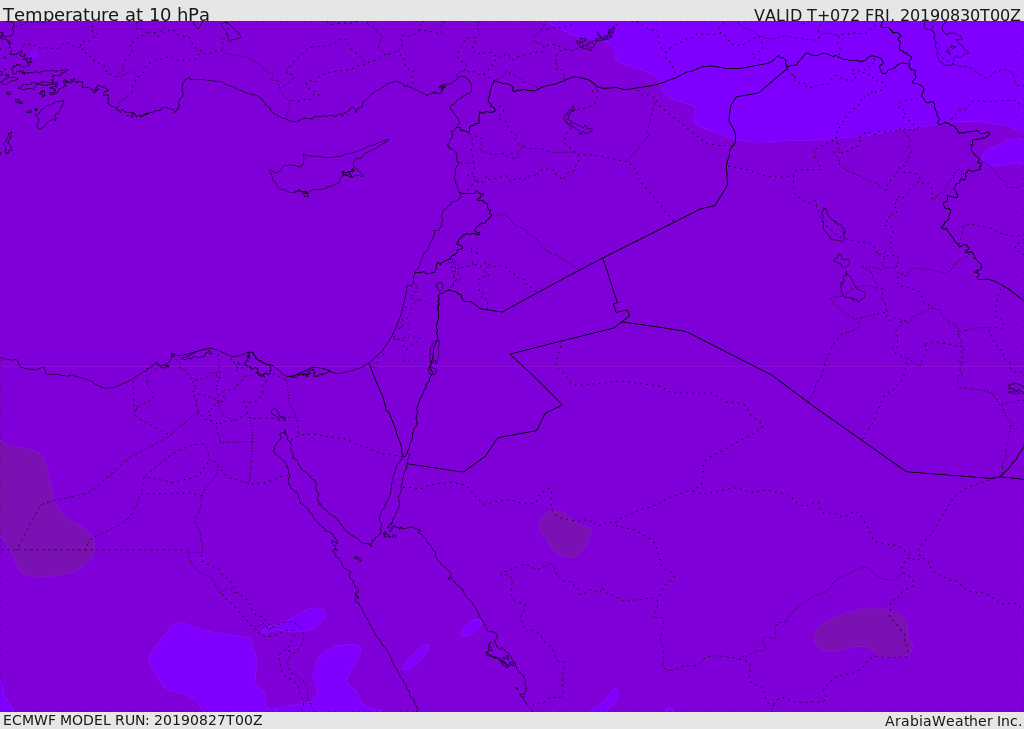
Task: Click the 'ArabiaWeather Inc.' credit text
Action: 953,721
